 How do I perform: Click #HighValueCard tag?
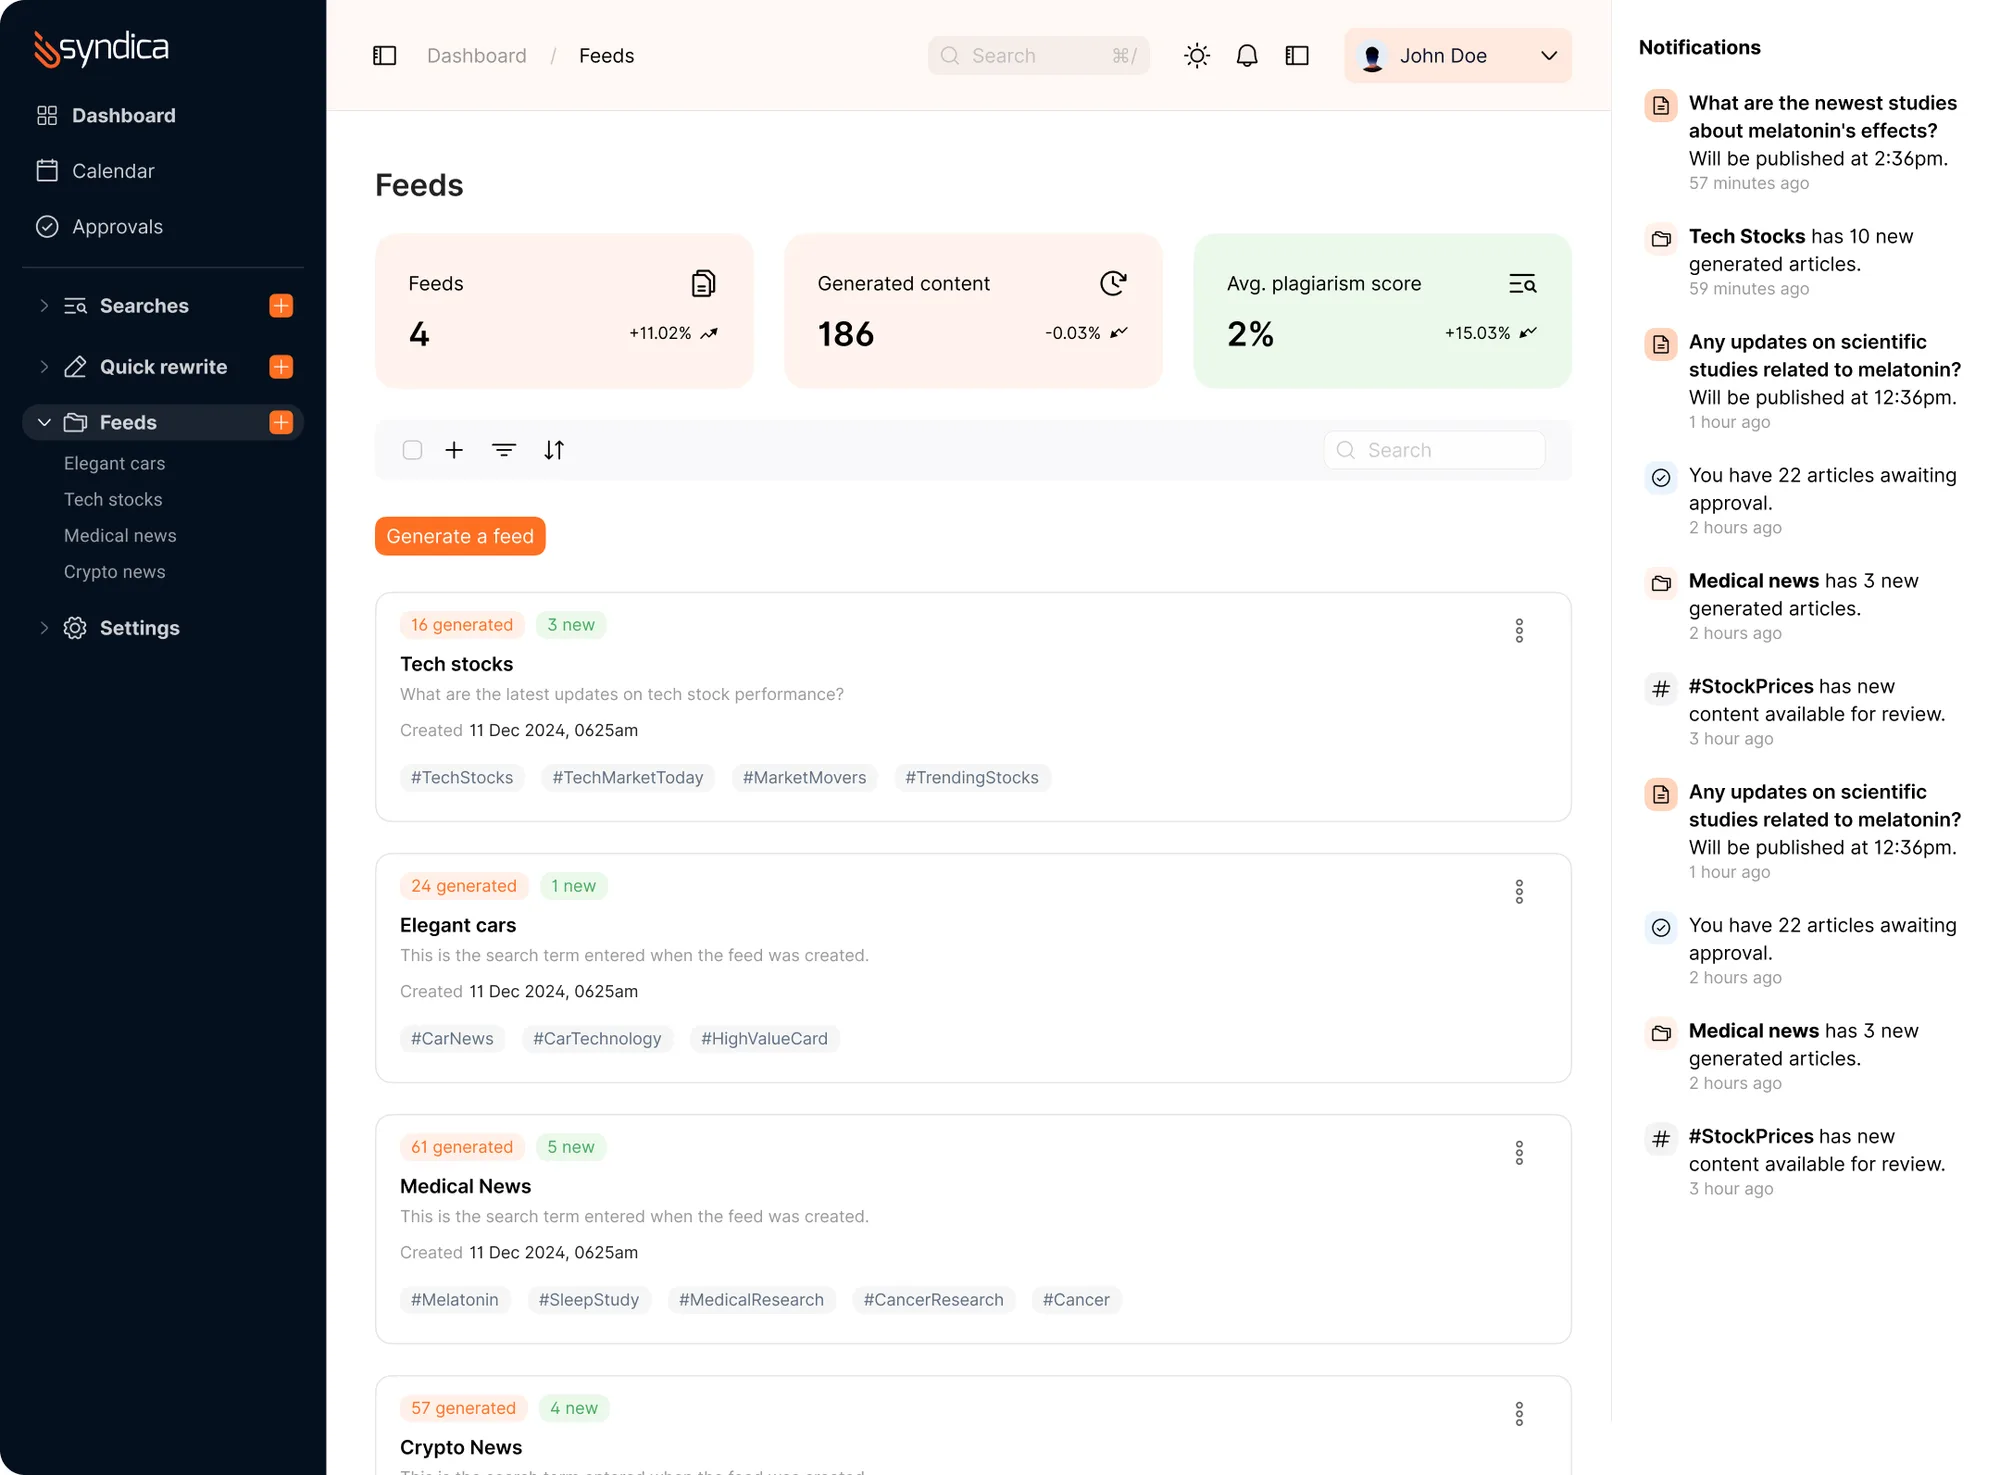764,1039
